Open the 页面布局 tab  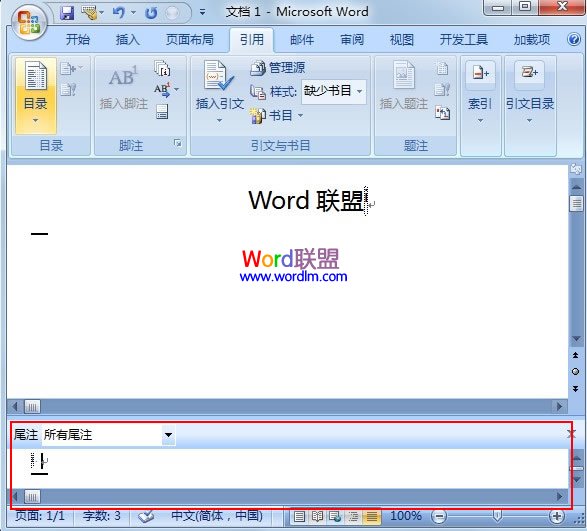[x=189, y=39]
